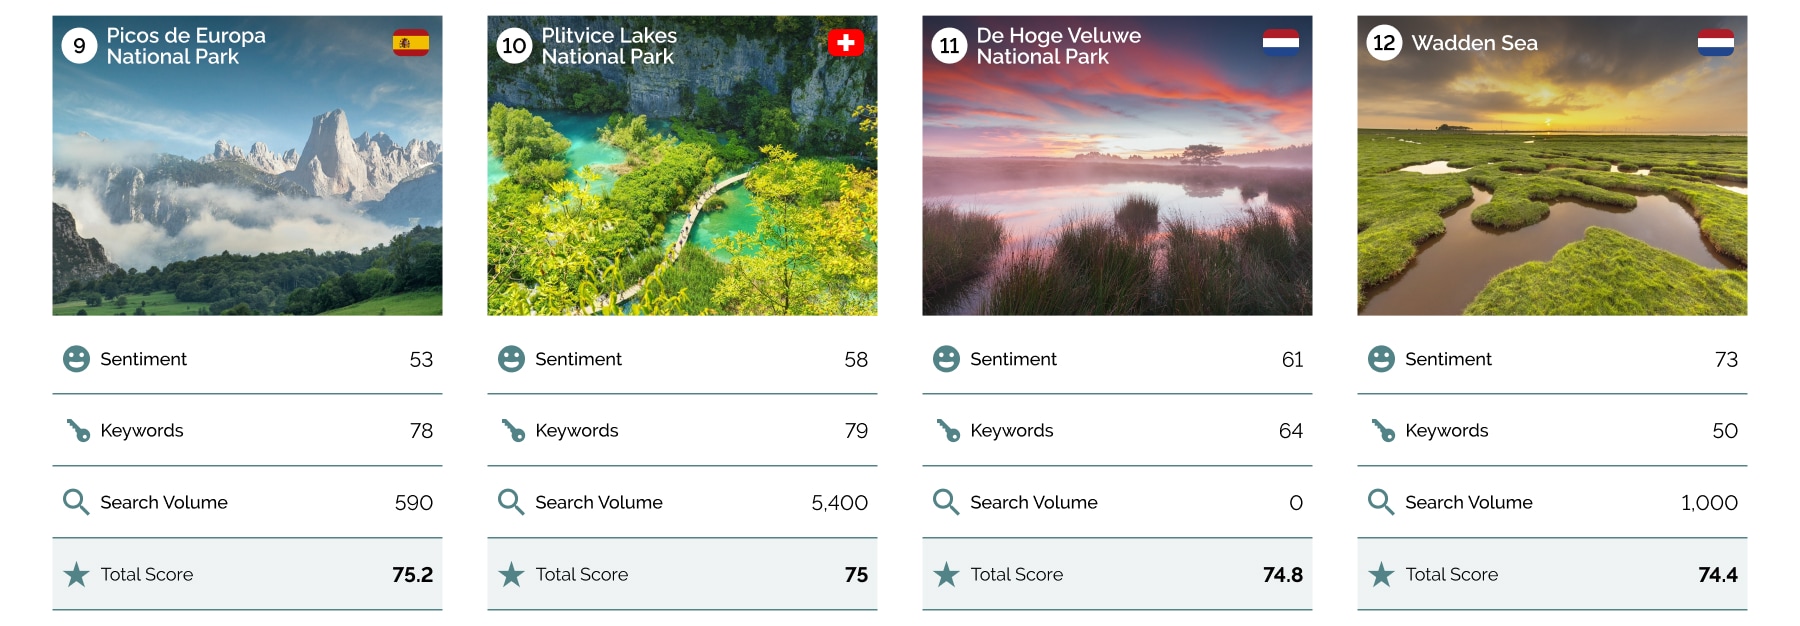Click the Search Volume magnifier icon under De Hoge Veluwe

946,502
